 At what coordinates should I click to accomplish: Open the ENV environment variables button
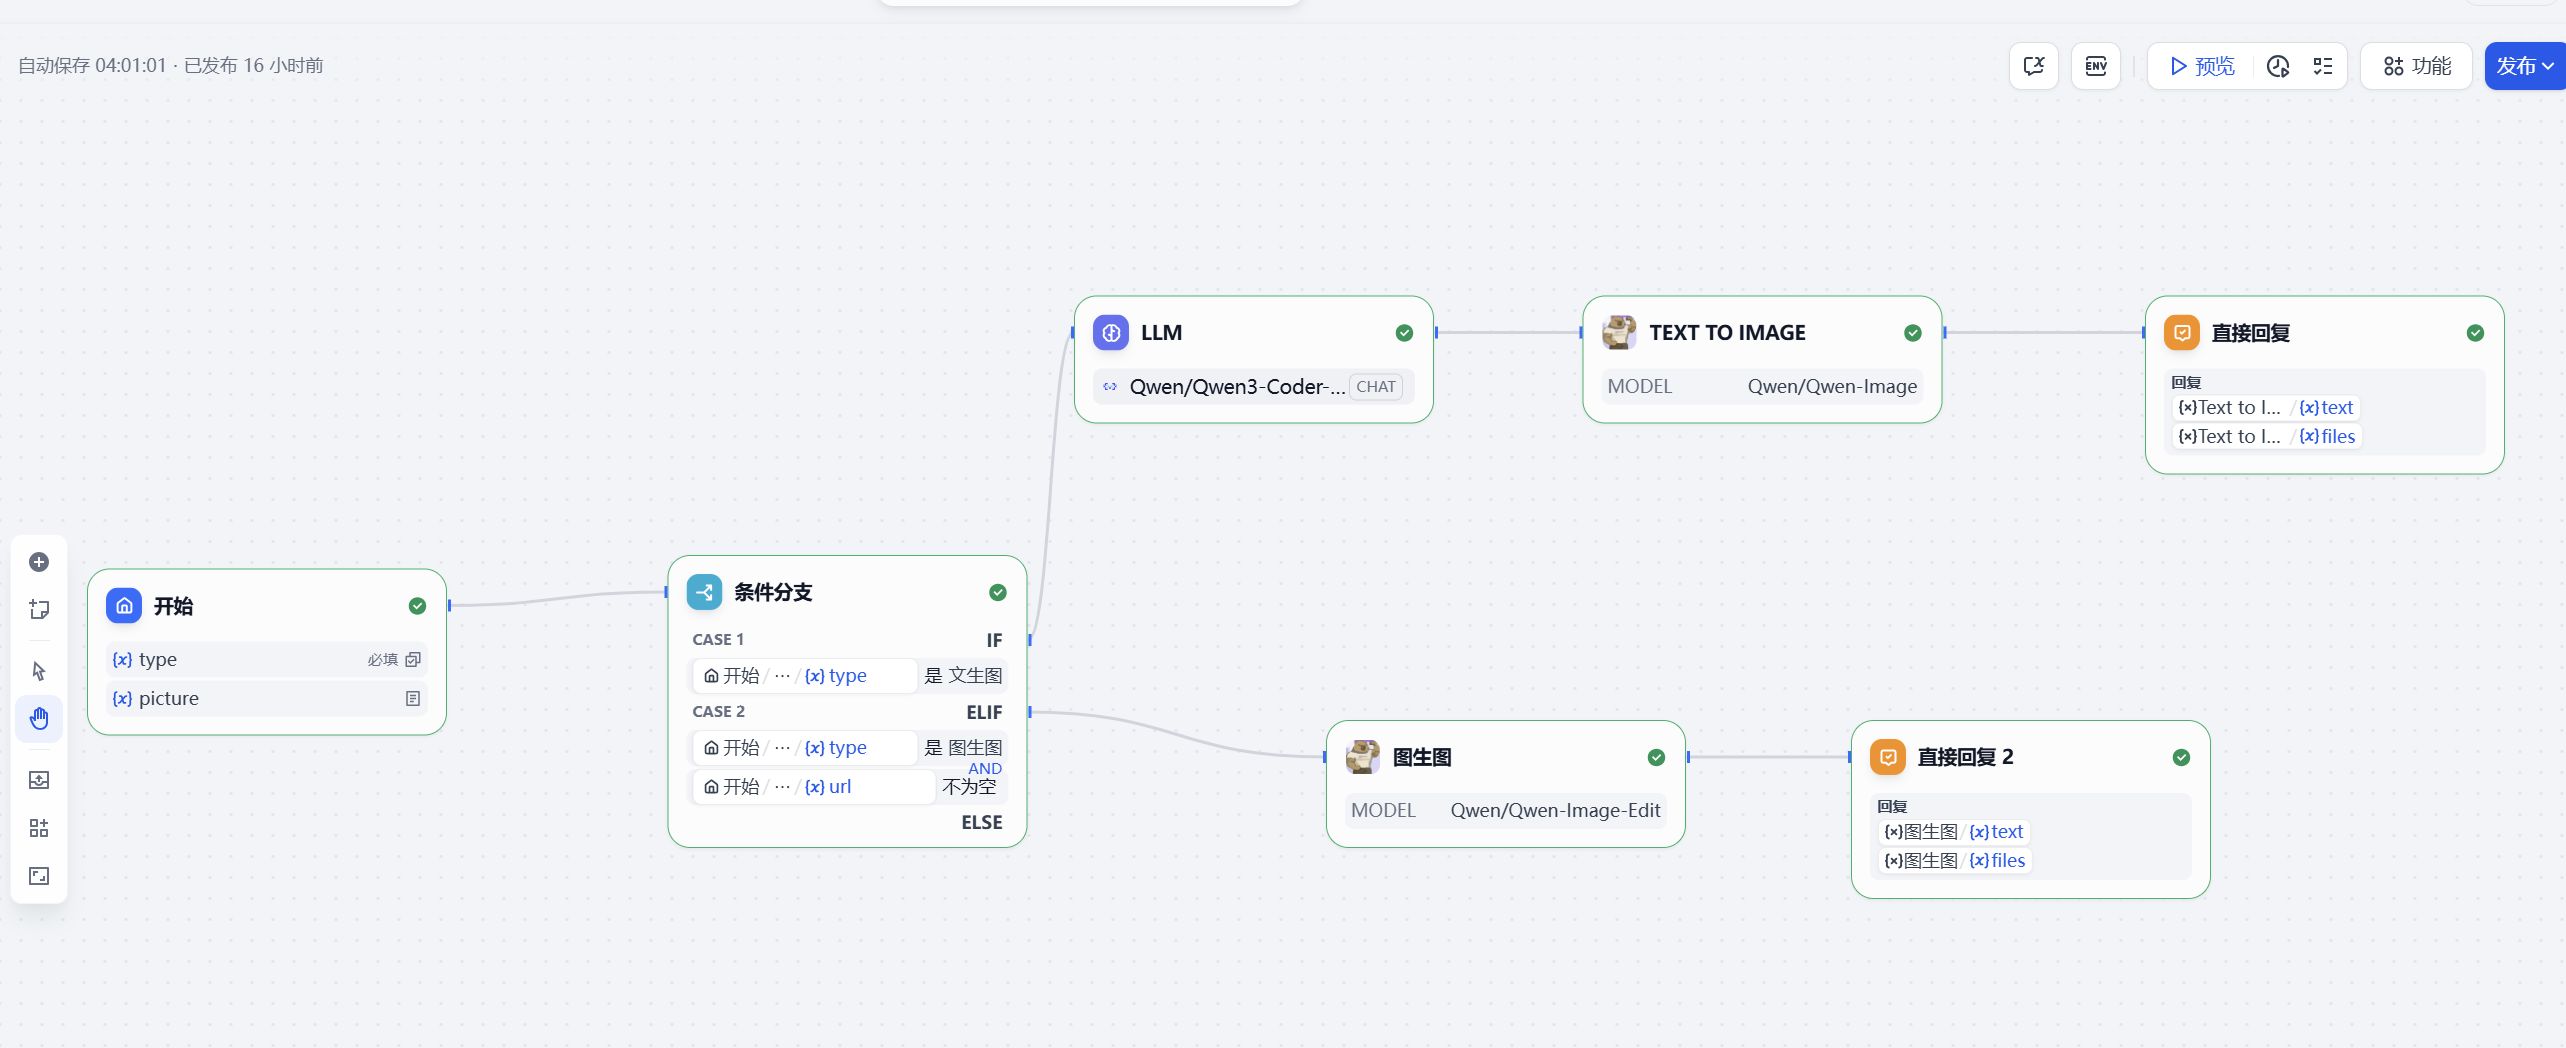[x=2095, y=66]
